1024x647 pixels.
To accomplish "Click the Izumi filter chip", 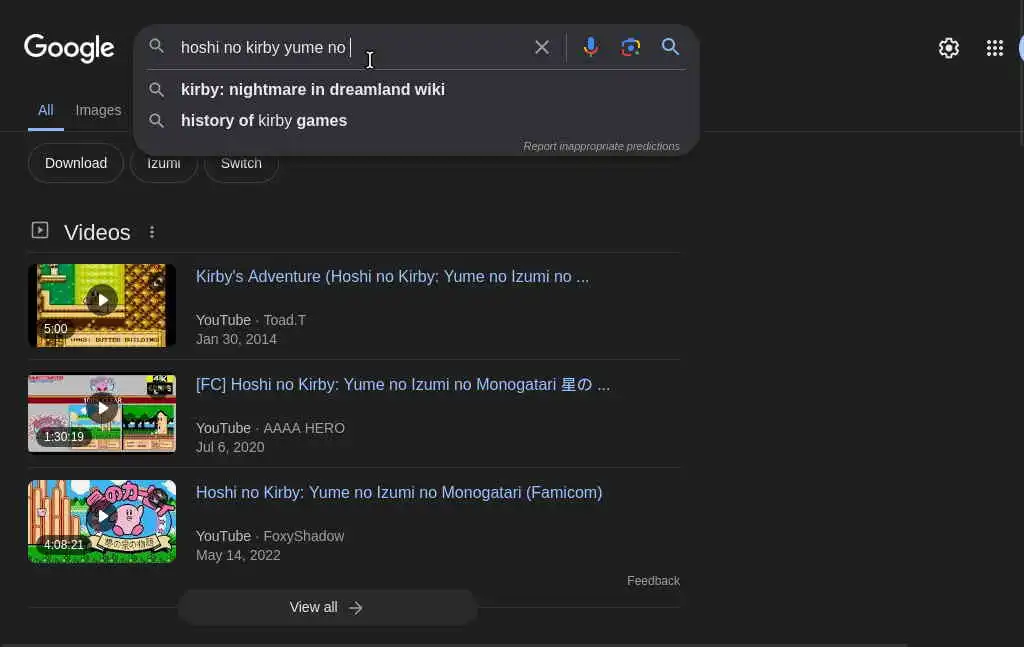I will click(163, 163).
